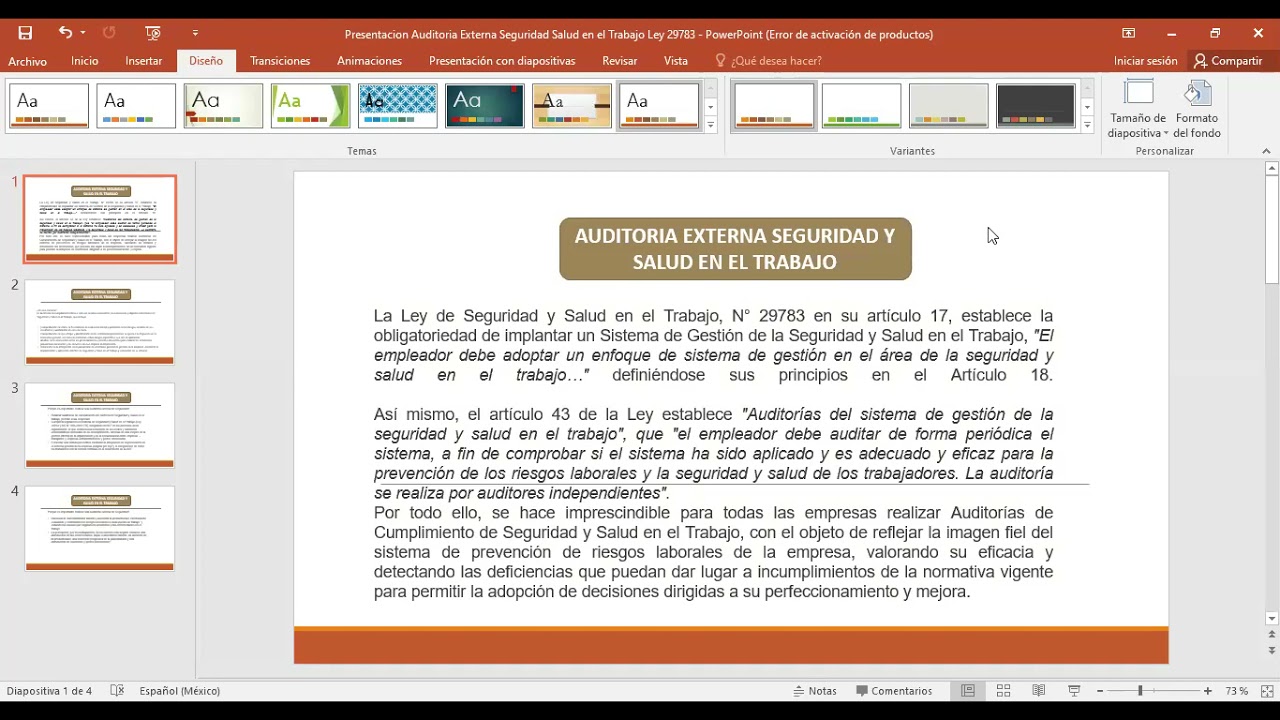The width and height of the screenshot is (1280, 720).
Task: Collapse the ribbon with the caret
Action: (1266, 151)
